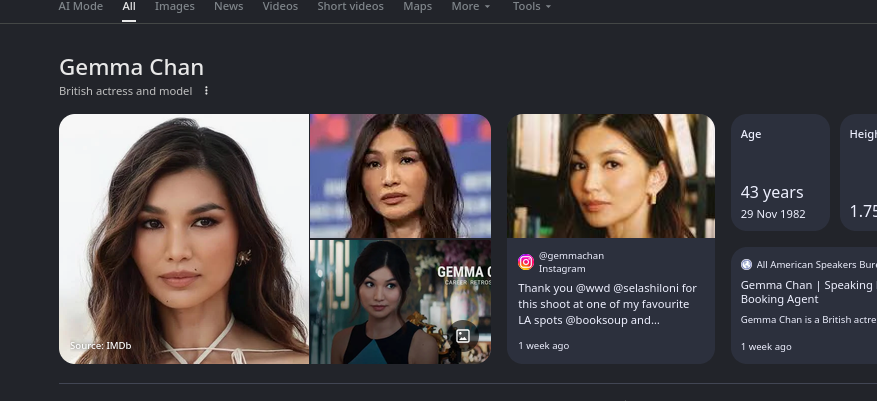Switch to the Images tab
The image size is (877, 401).
[175, 7]
